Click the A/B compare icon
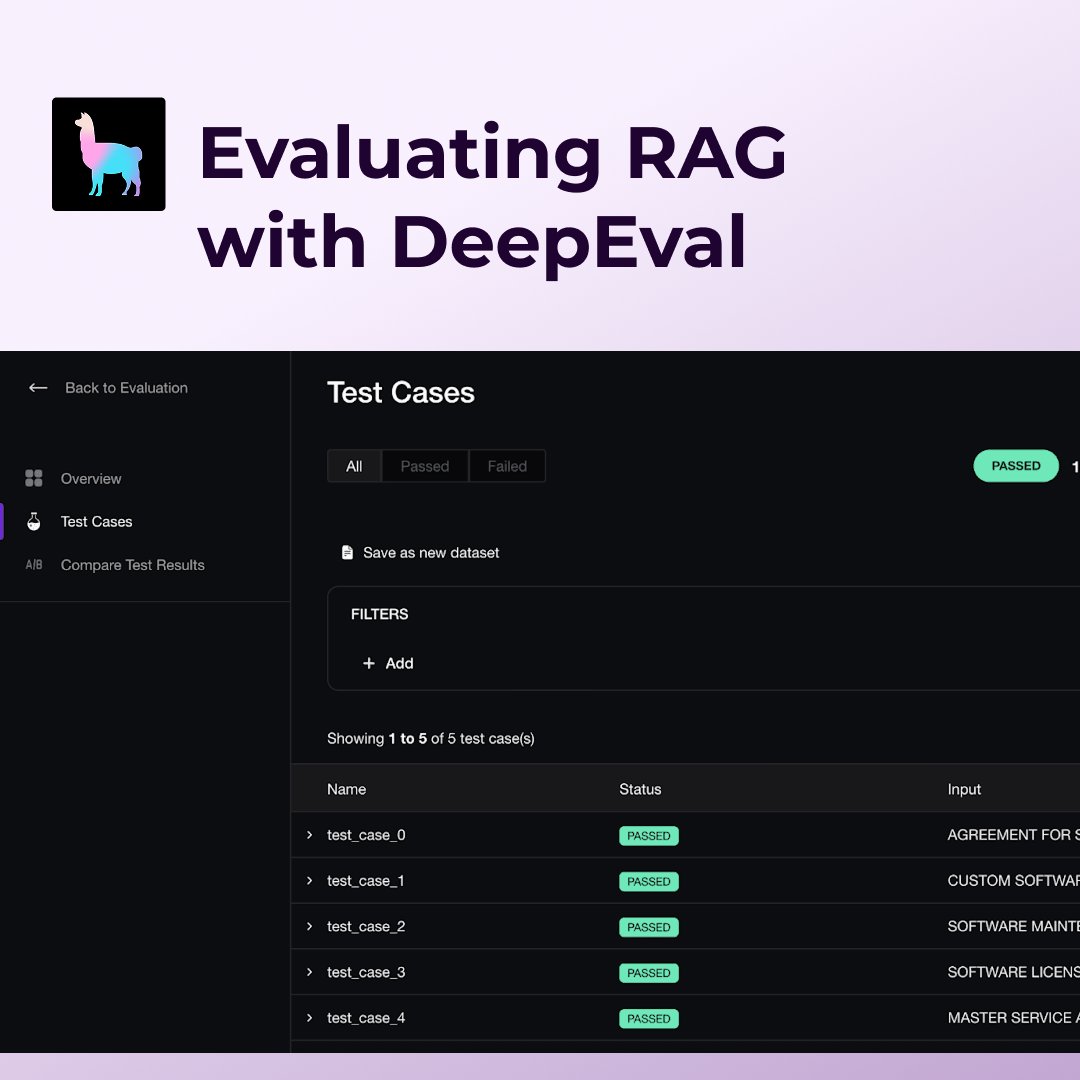 (x=34, y=565)
